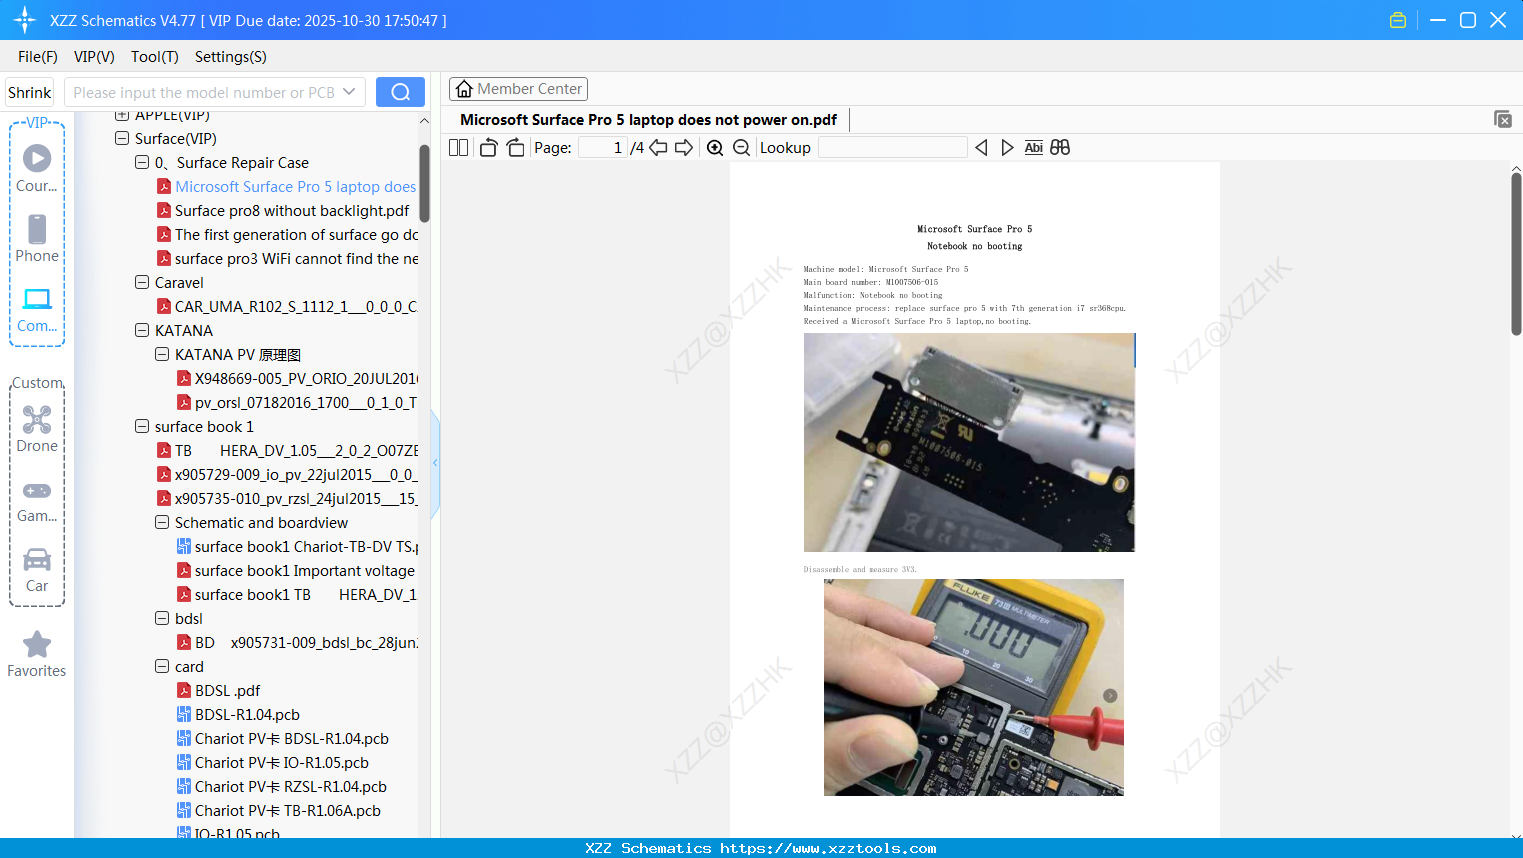The width and height of the screenshot is (1523, 858).
Task: Find previous lookup result
Action: (x=981, y=147)
